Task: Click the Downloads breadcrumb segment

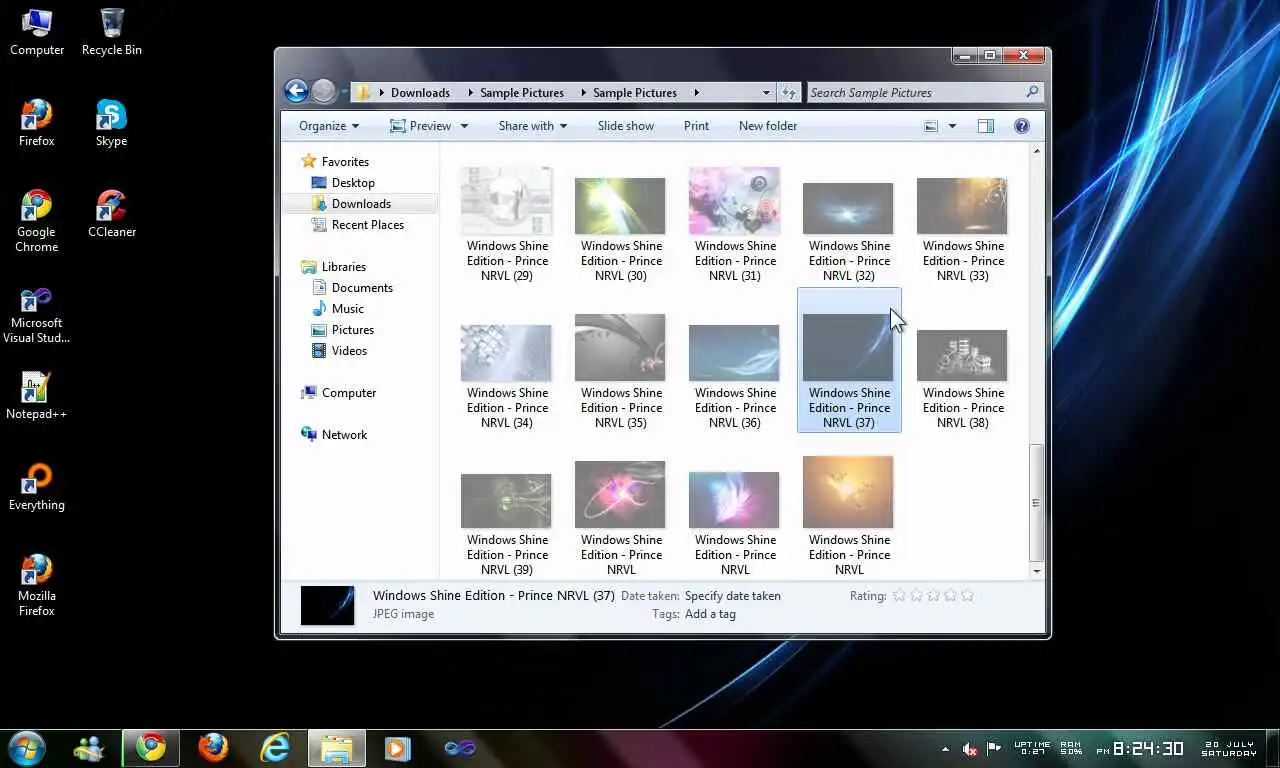Action: tap(420, 92)
